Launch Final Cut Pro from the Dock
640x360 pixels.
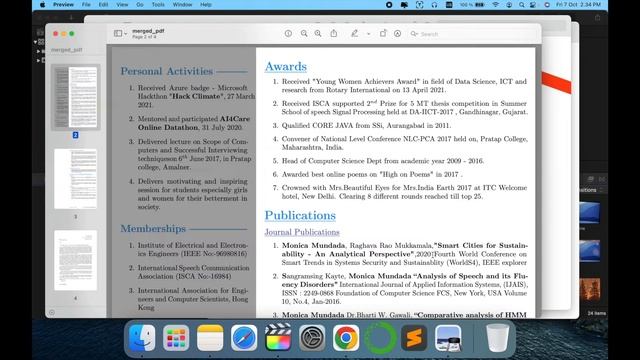pos(278,338)
